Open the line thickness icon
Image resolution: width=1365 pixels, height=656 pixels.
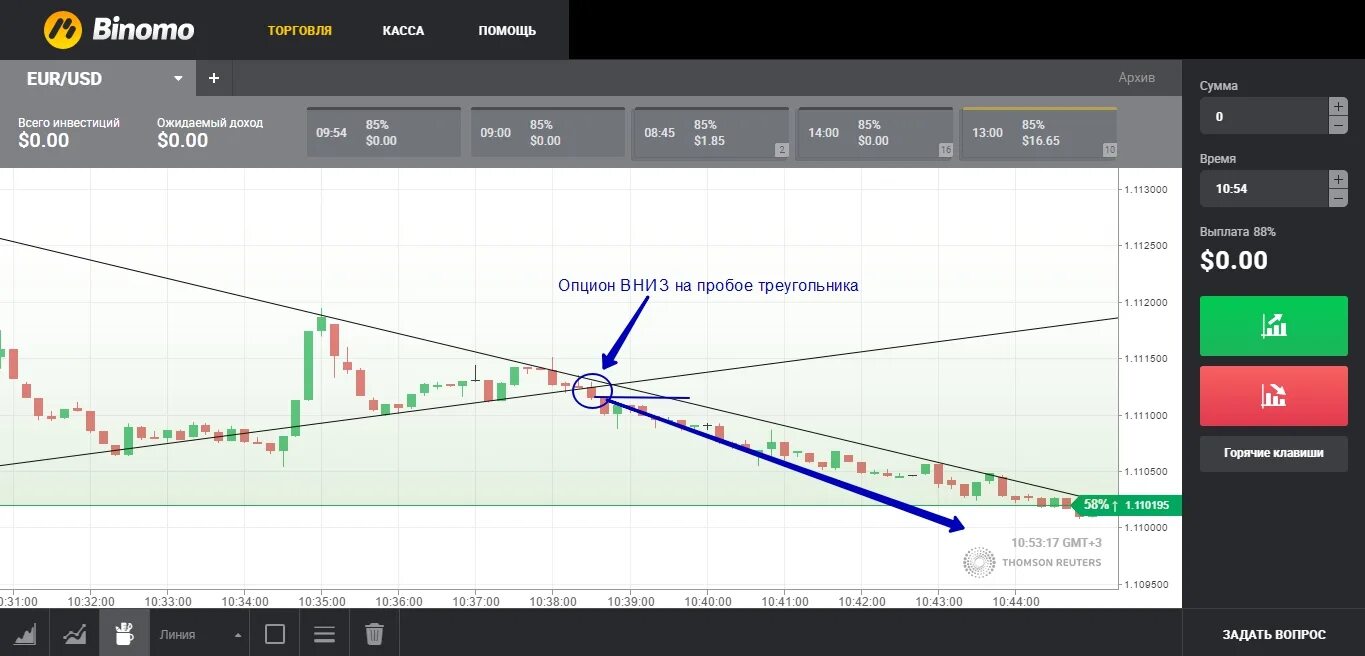pyautogui.click(x=324, y=634)
